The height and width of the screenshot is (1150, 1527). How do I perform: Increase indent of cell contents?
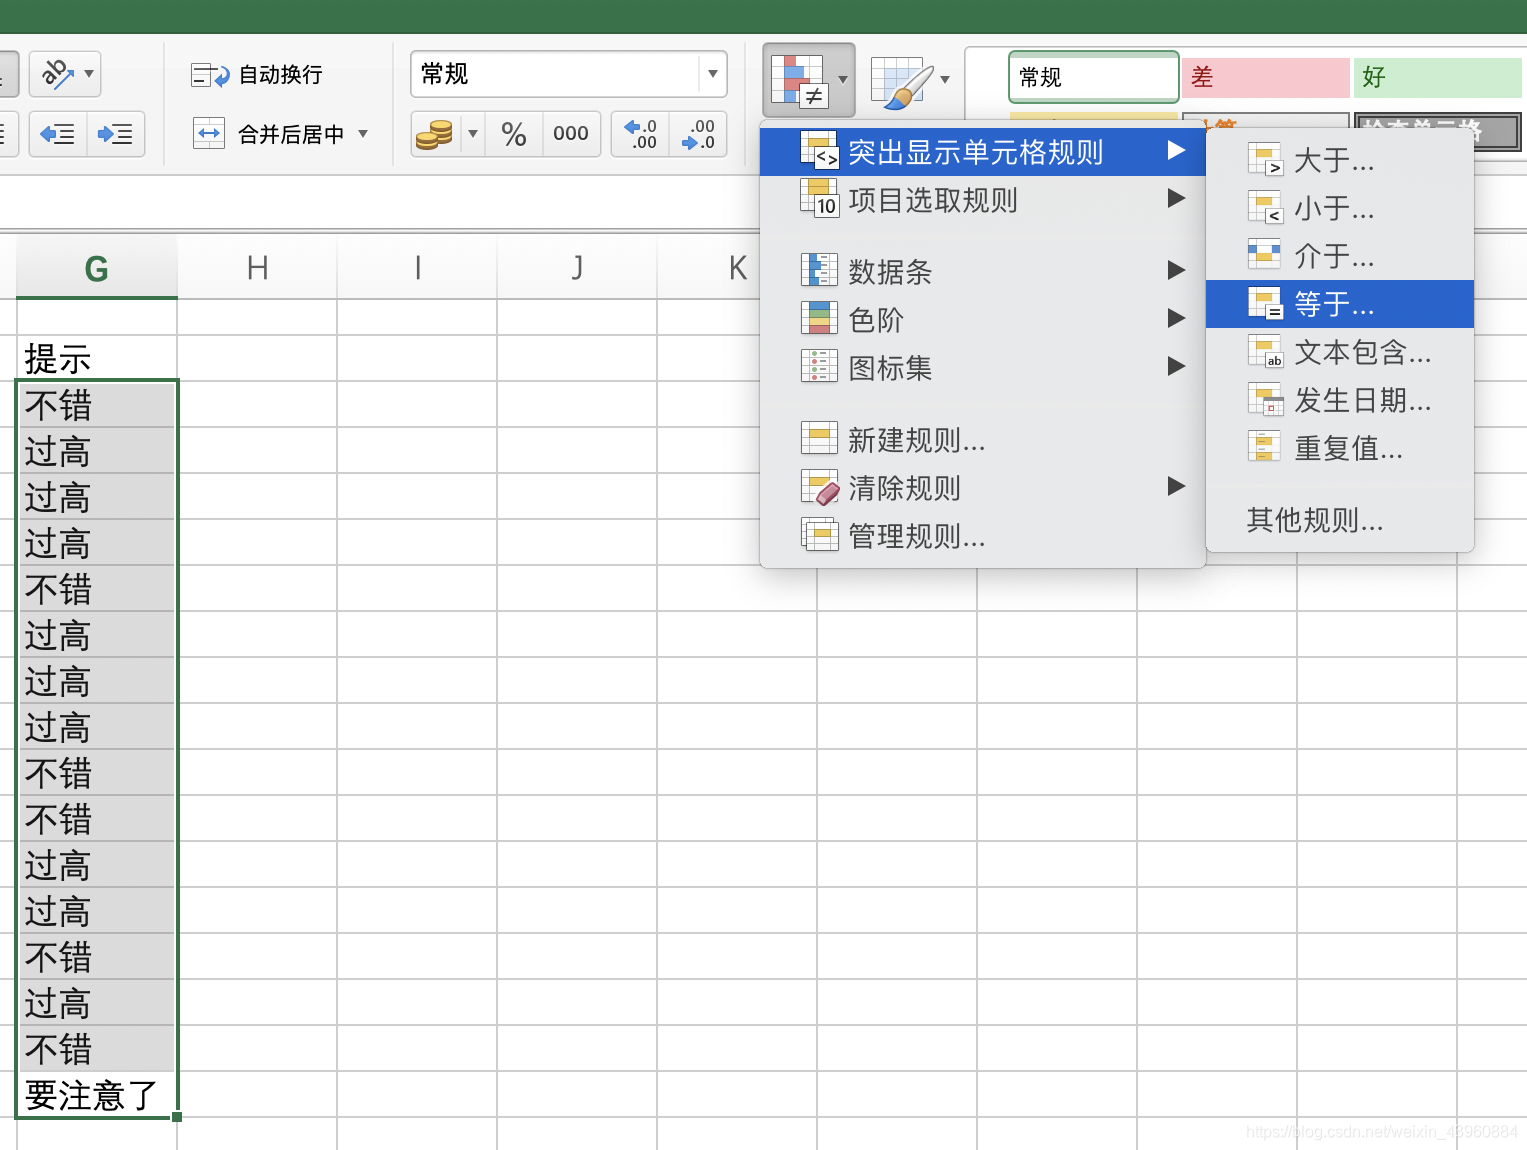[116, 134]
